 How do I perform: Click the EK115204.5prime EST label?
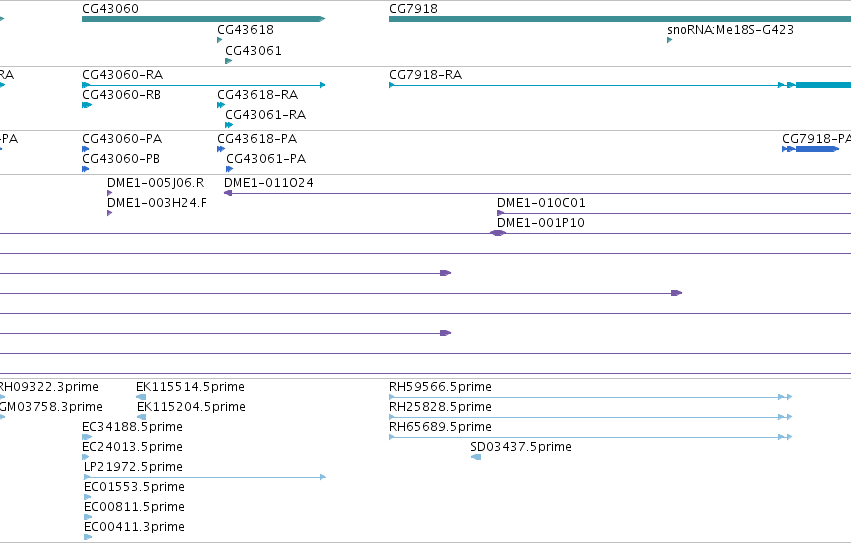coord(192,407)
